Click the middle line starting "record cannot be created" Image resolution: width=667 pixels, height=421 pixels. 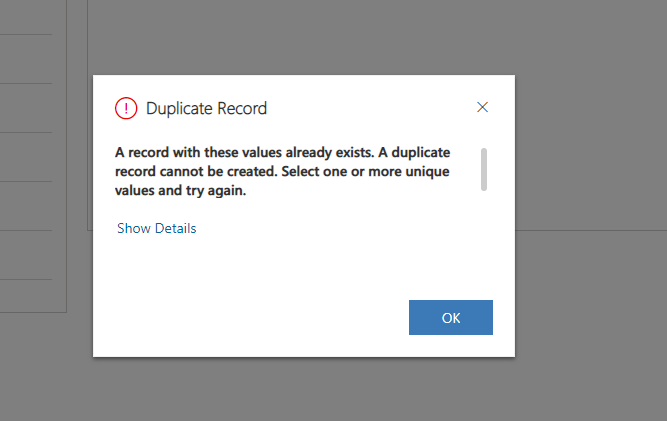pos(282,172)
